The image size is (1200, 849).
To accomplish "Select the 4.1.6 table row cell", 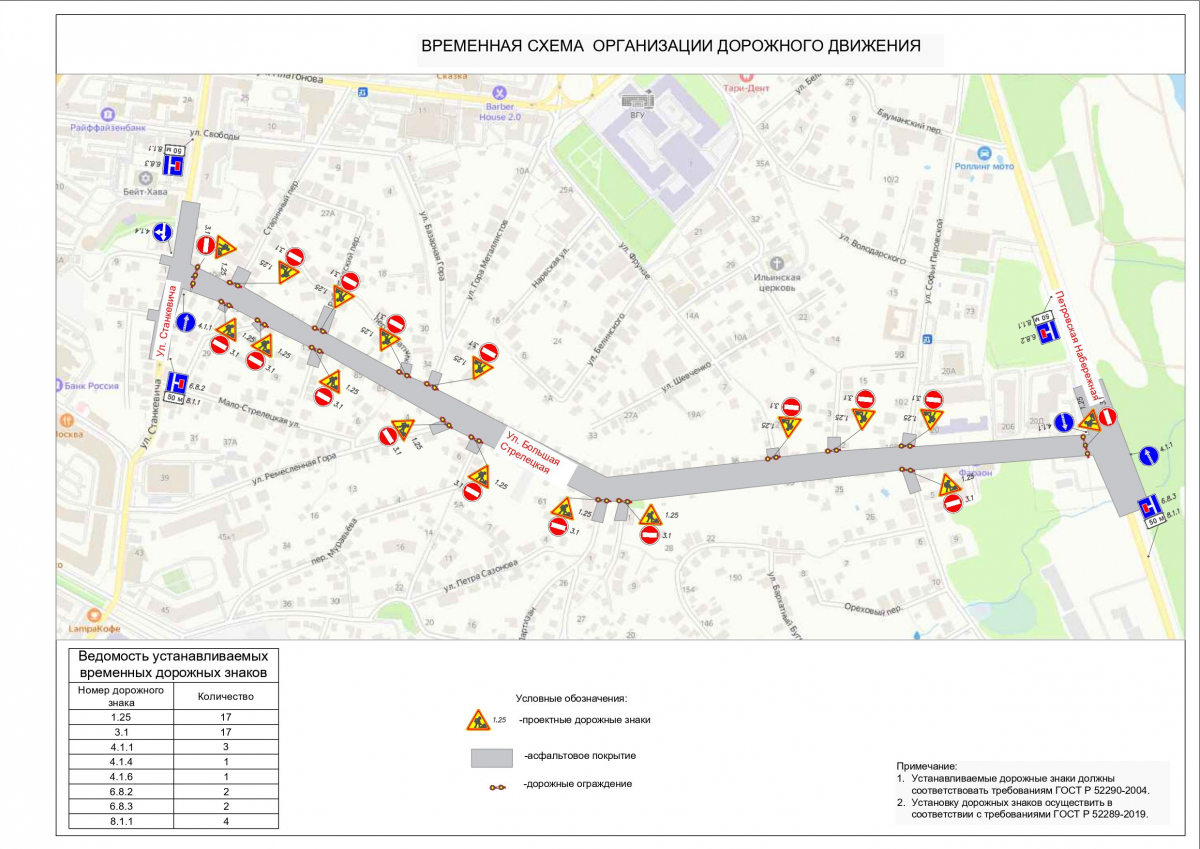I will [121, 777].
